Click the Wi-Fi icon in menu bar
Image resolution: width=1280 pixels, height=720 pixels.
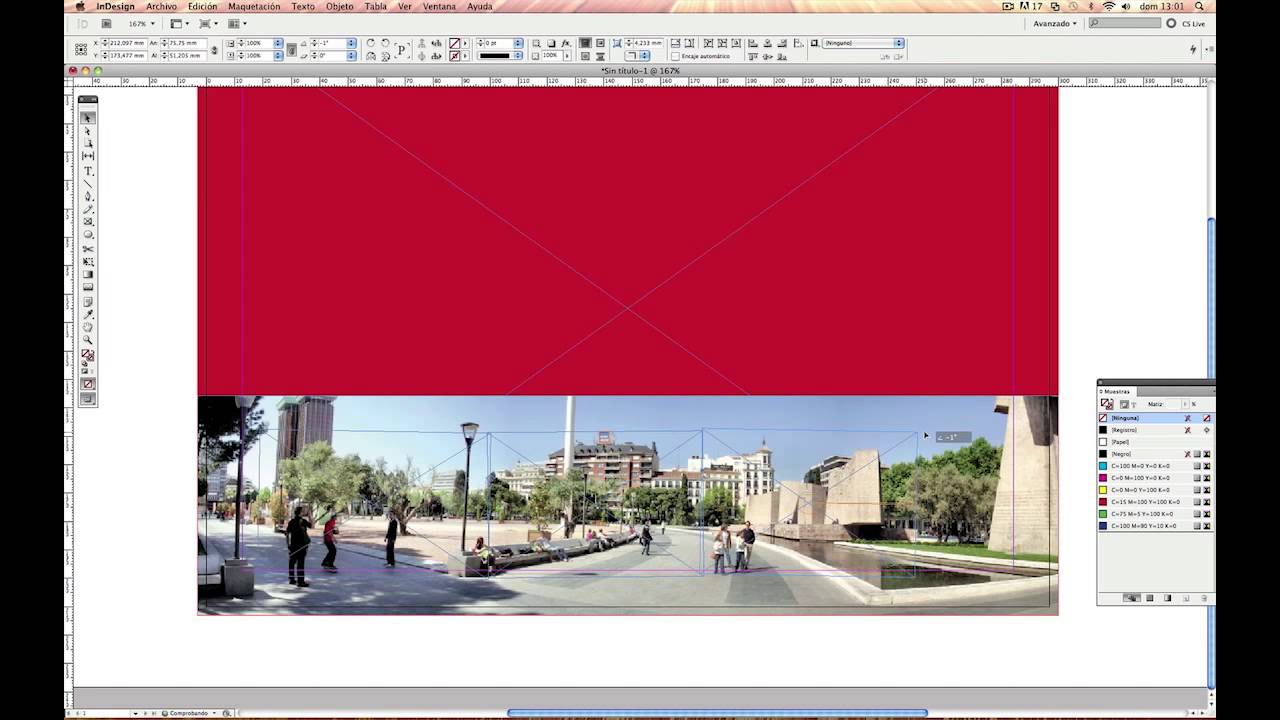tap(1109, 6)
